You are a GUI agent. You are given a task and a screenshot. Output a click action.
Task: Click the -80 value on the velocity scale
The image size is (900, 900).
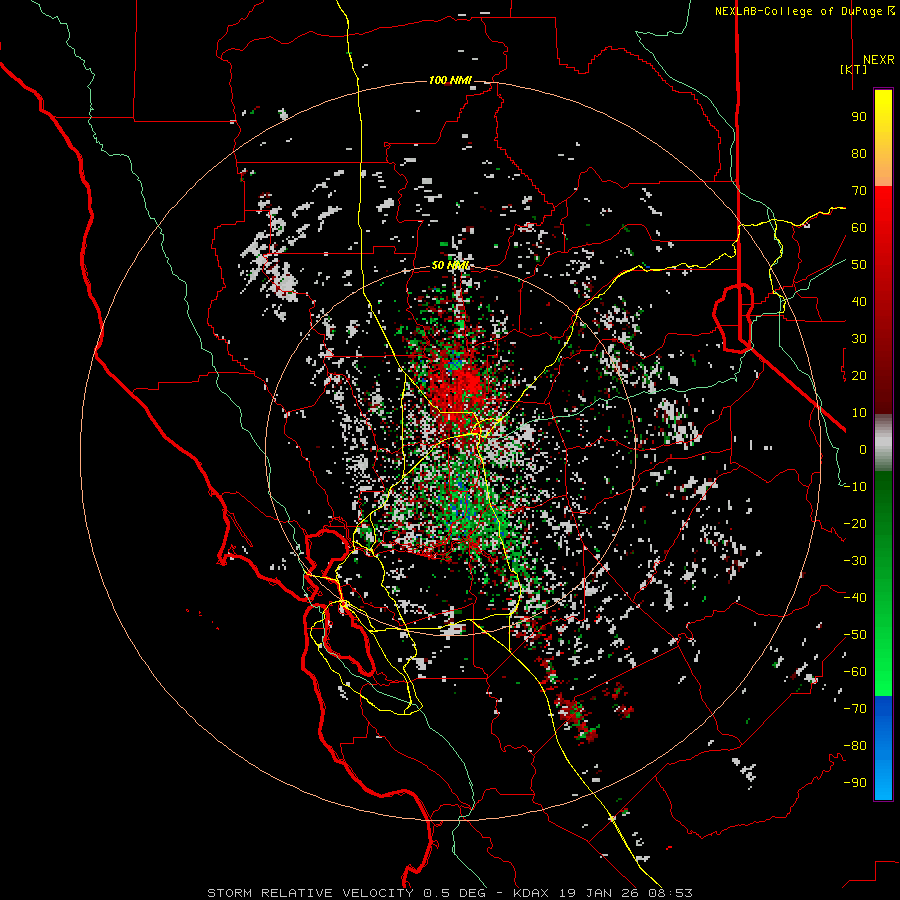(x=855, y=746)
